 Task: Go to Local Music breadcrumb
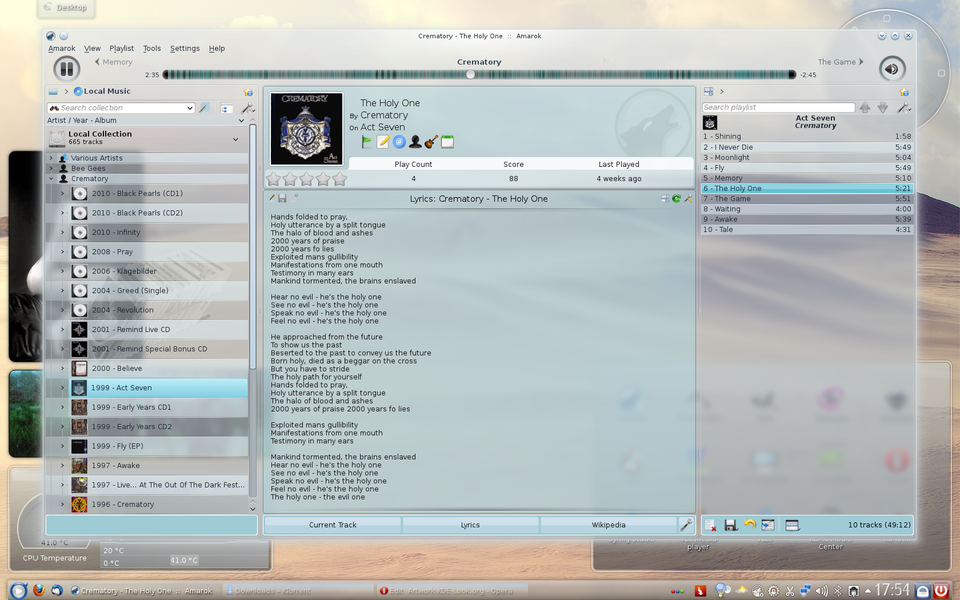click(x=102, y=91)
